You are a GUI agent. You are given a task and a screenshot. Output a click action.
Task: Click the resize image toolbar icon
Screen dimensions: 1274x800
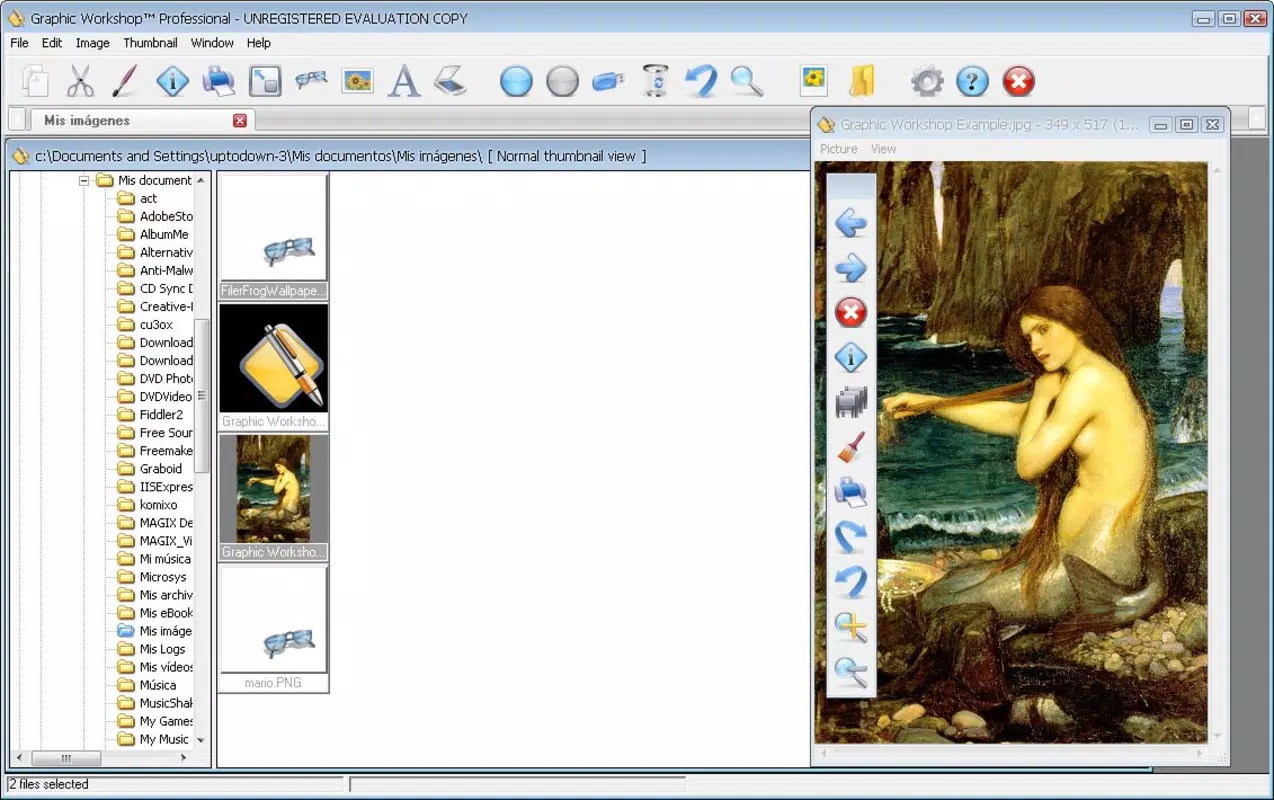tap(265, 81)
